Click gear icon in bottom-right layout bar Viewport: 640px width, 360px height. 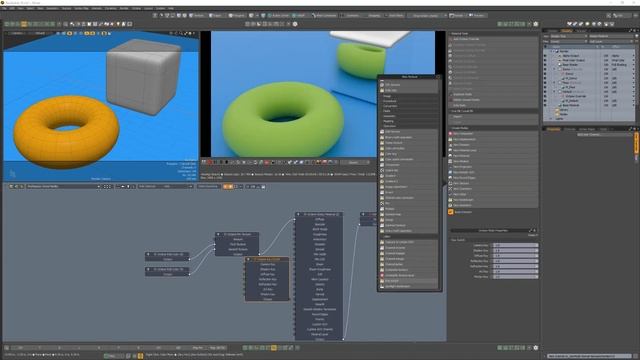[x=536, y=348]
